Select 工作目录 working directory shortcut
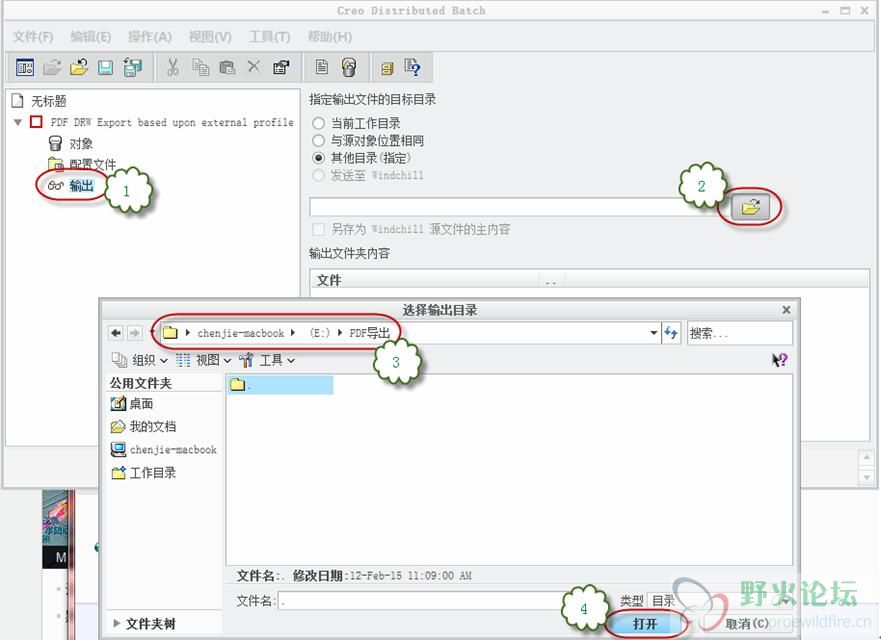The height and width of the screenshot is (640, 881). (144, 473)
